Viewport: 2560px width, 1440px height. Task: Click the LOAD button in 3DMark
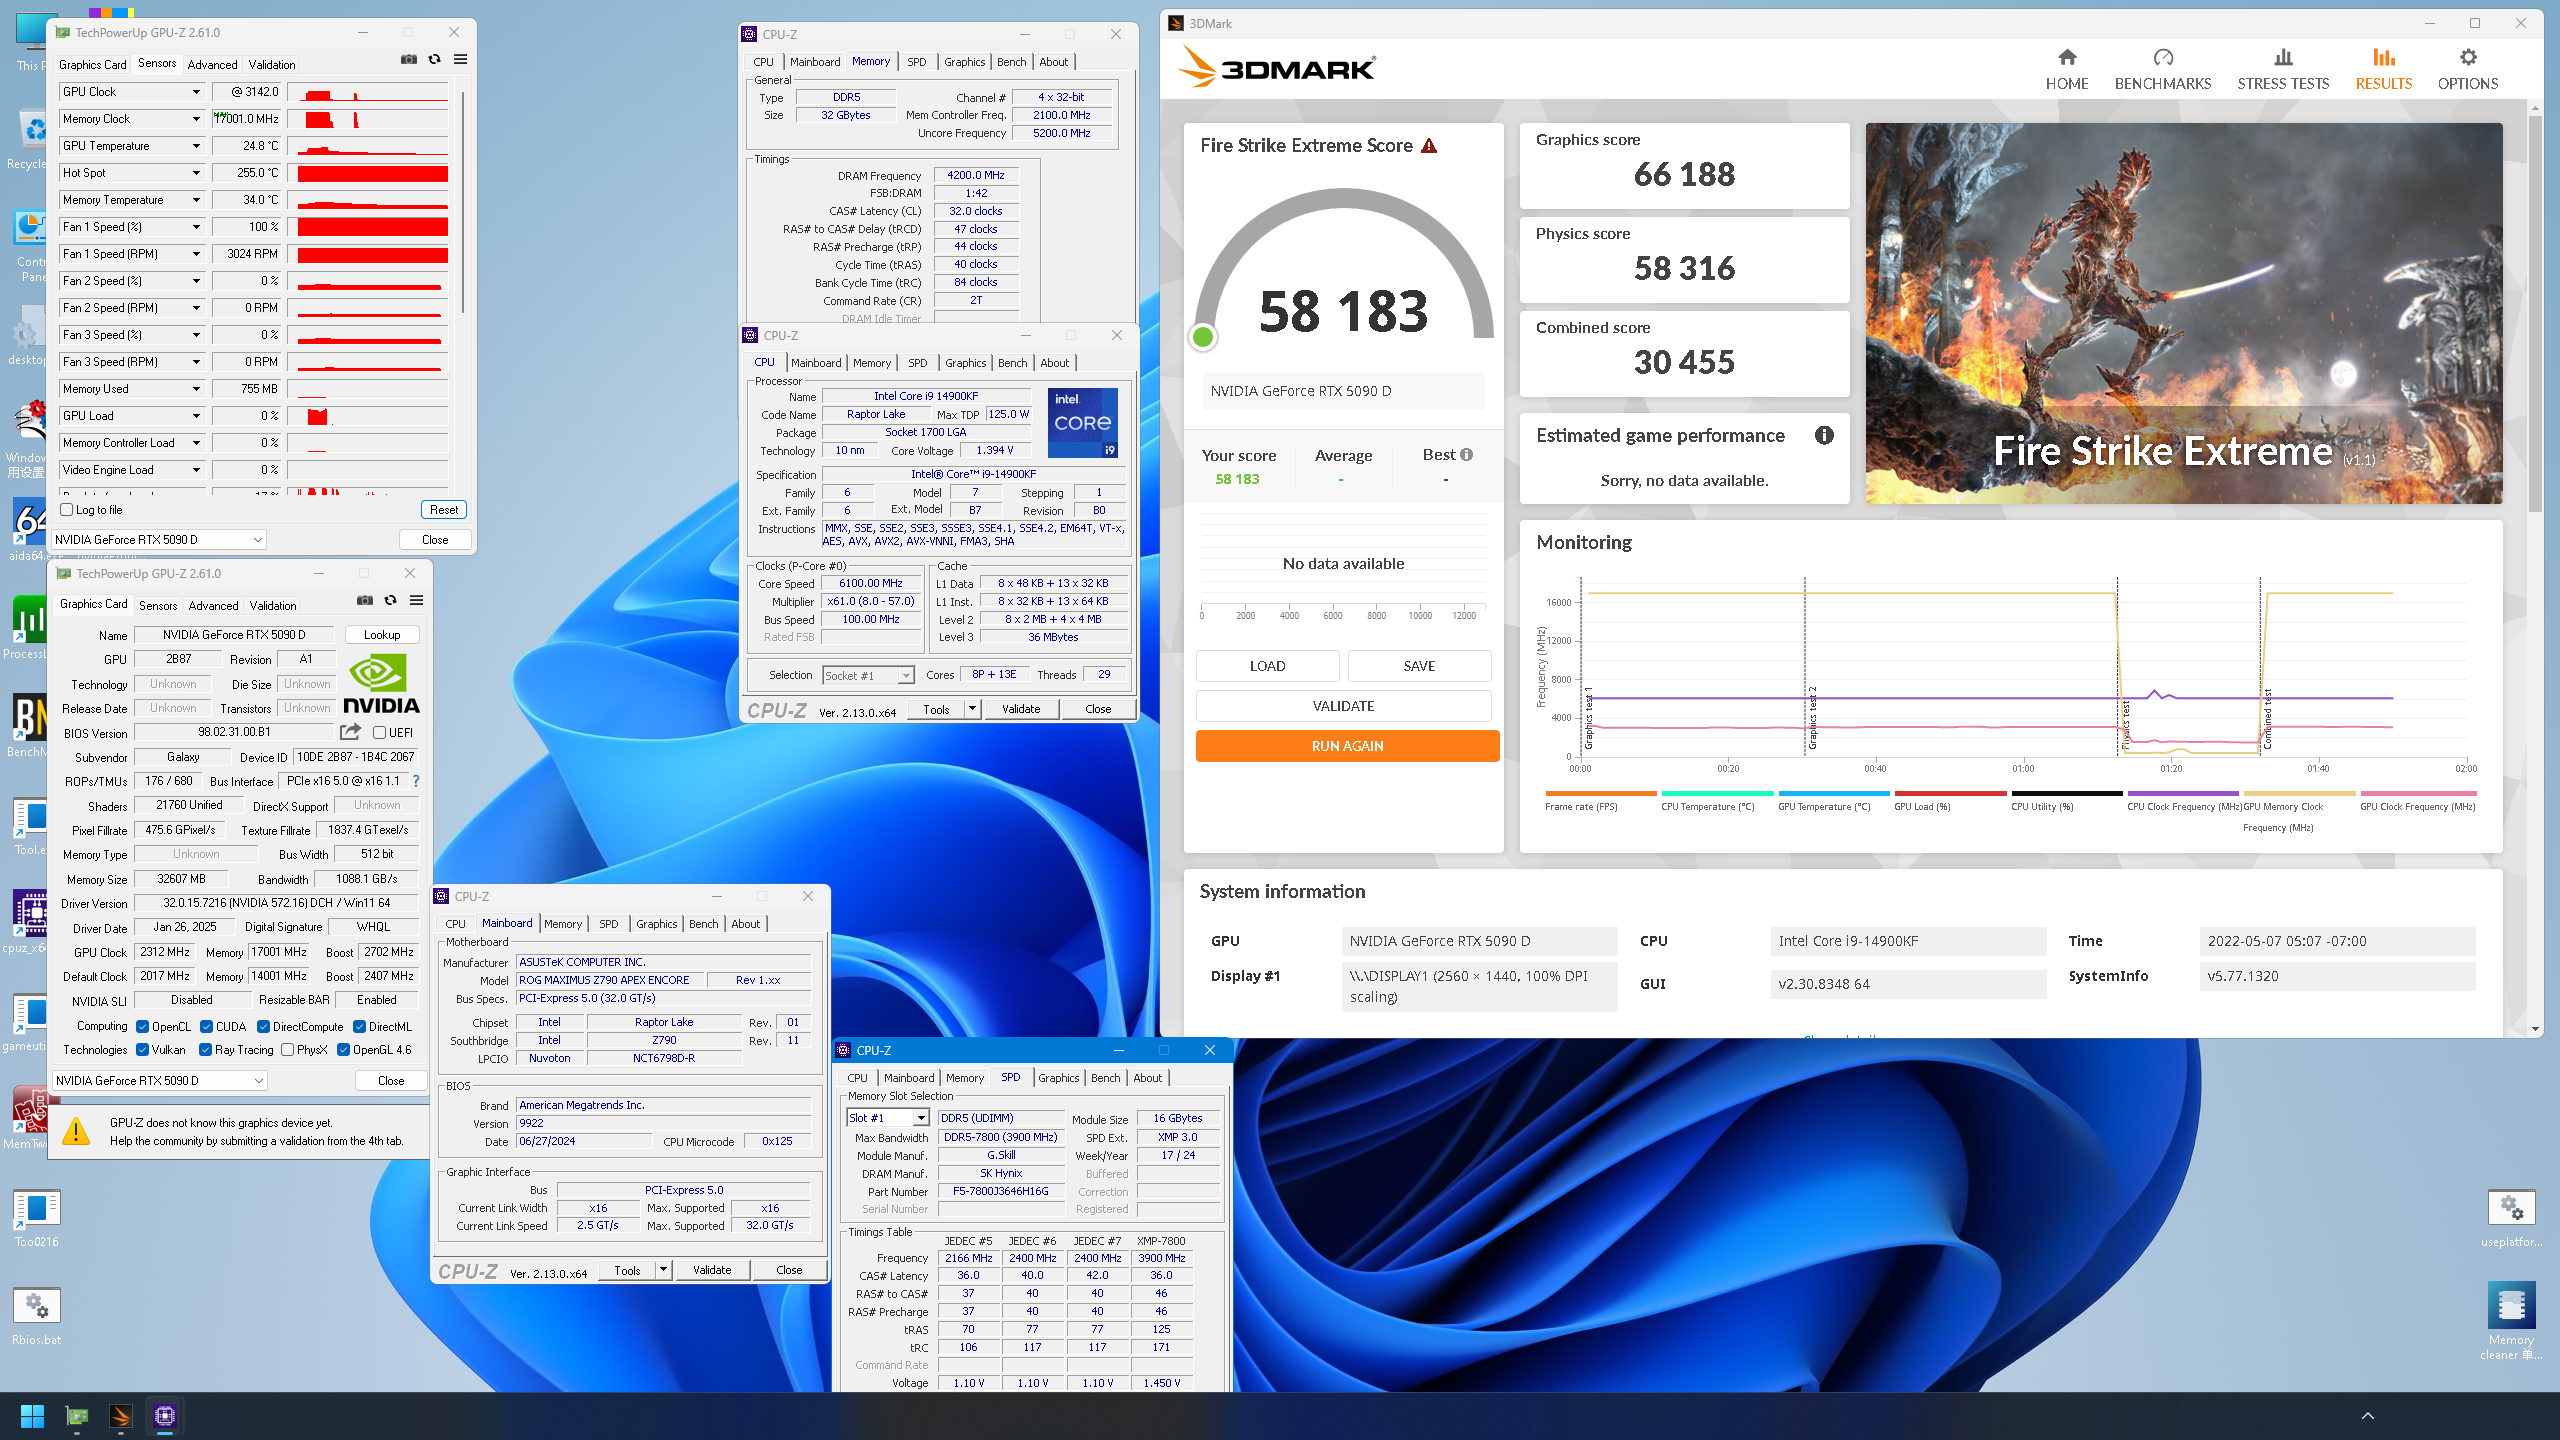(x=1267, y=666)
